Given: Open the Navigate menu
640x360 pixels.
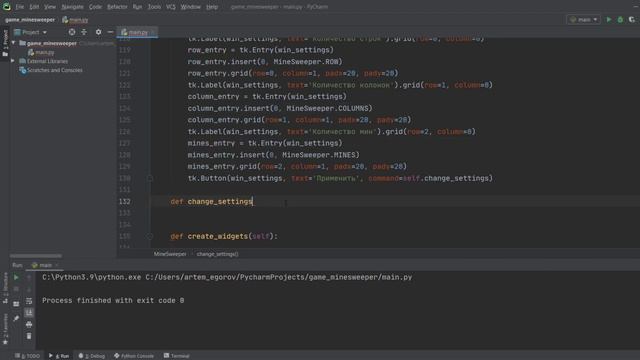Looking at the screenshot, I should coord(72,7).
